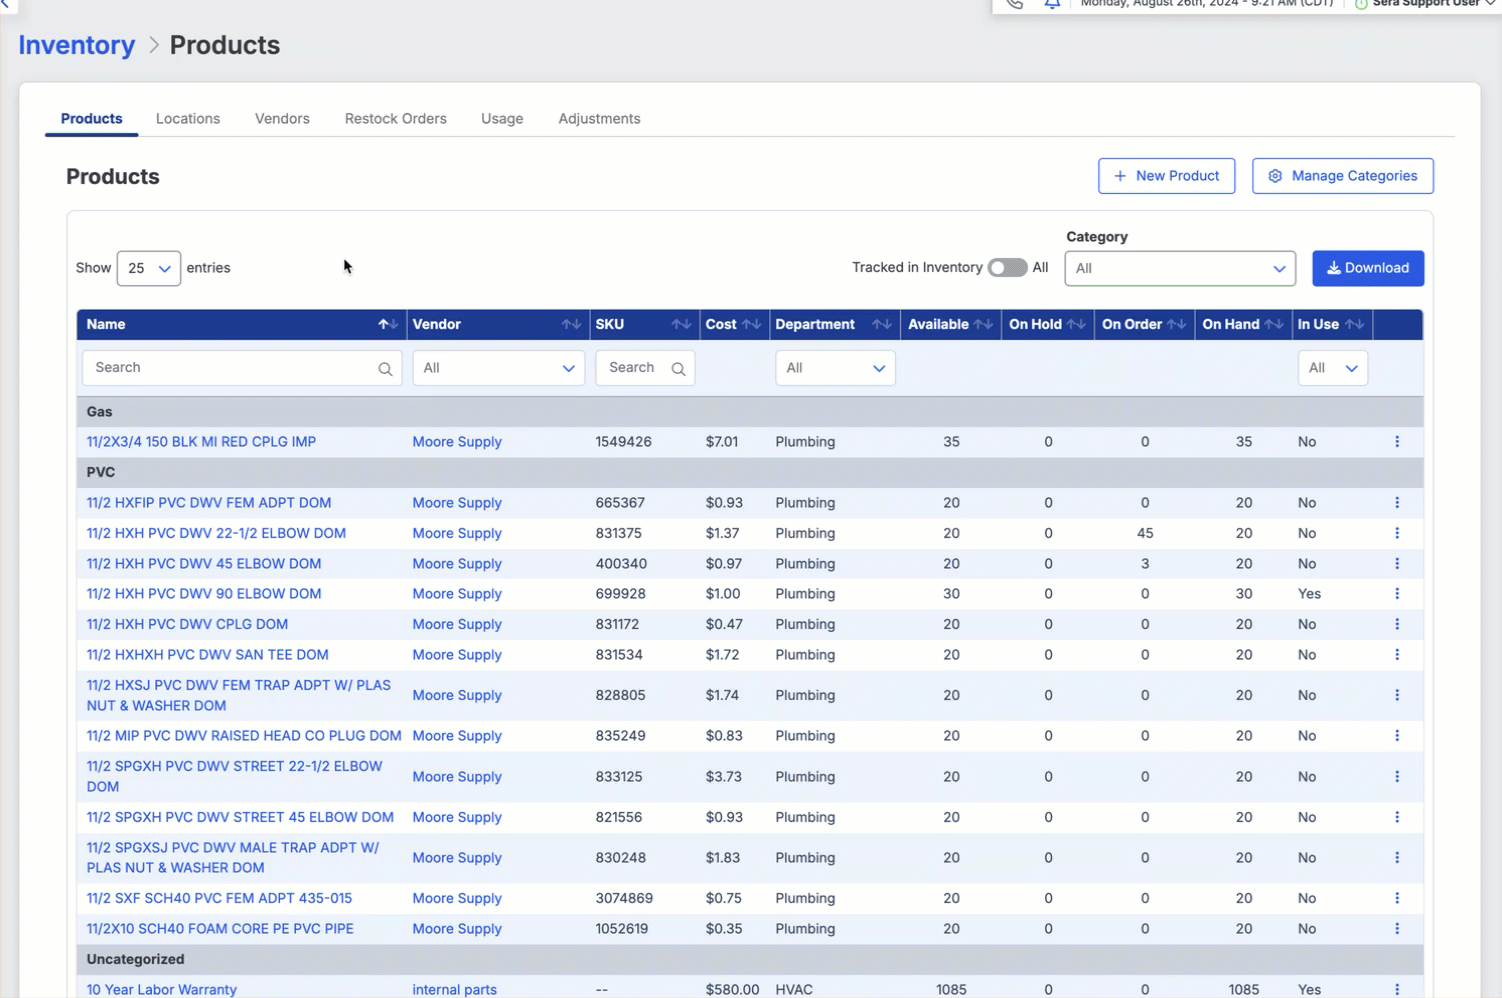
Task: Sort by On Hand column arrows
Action: [1273, 324]
